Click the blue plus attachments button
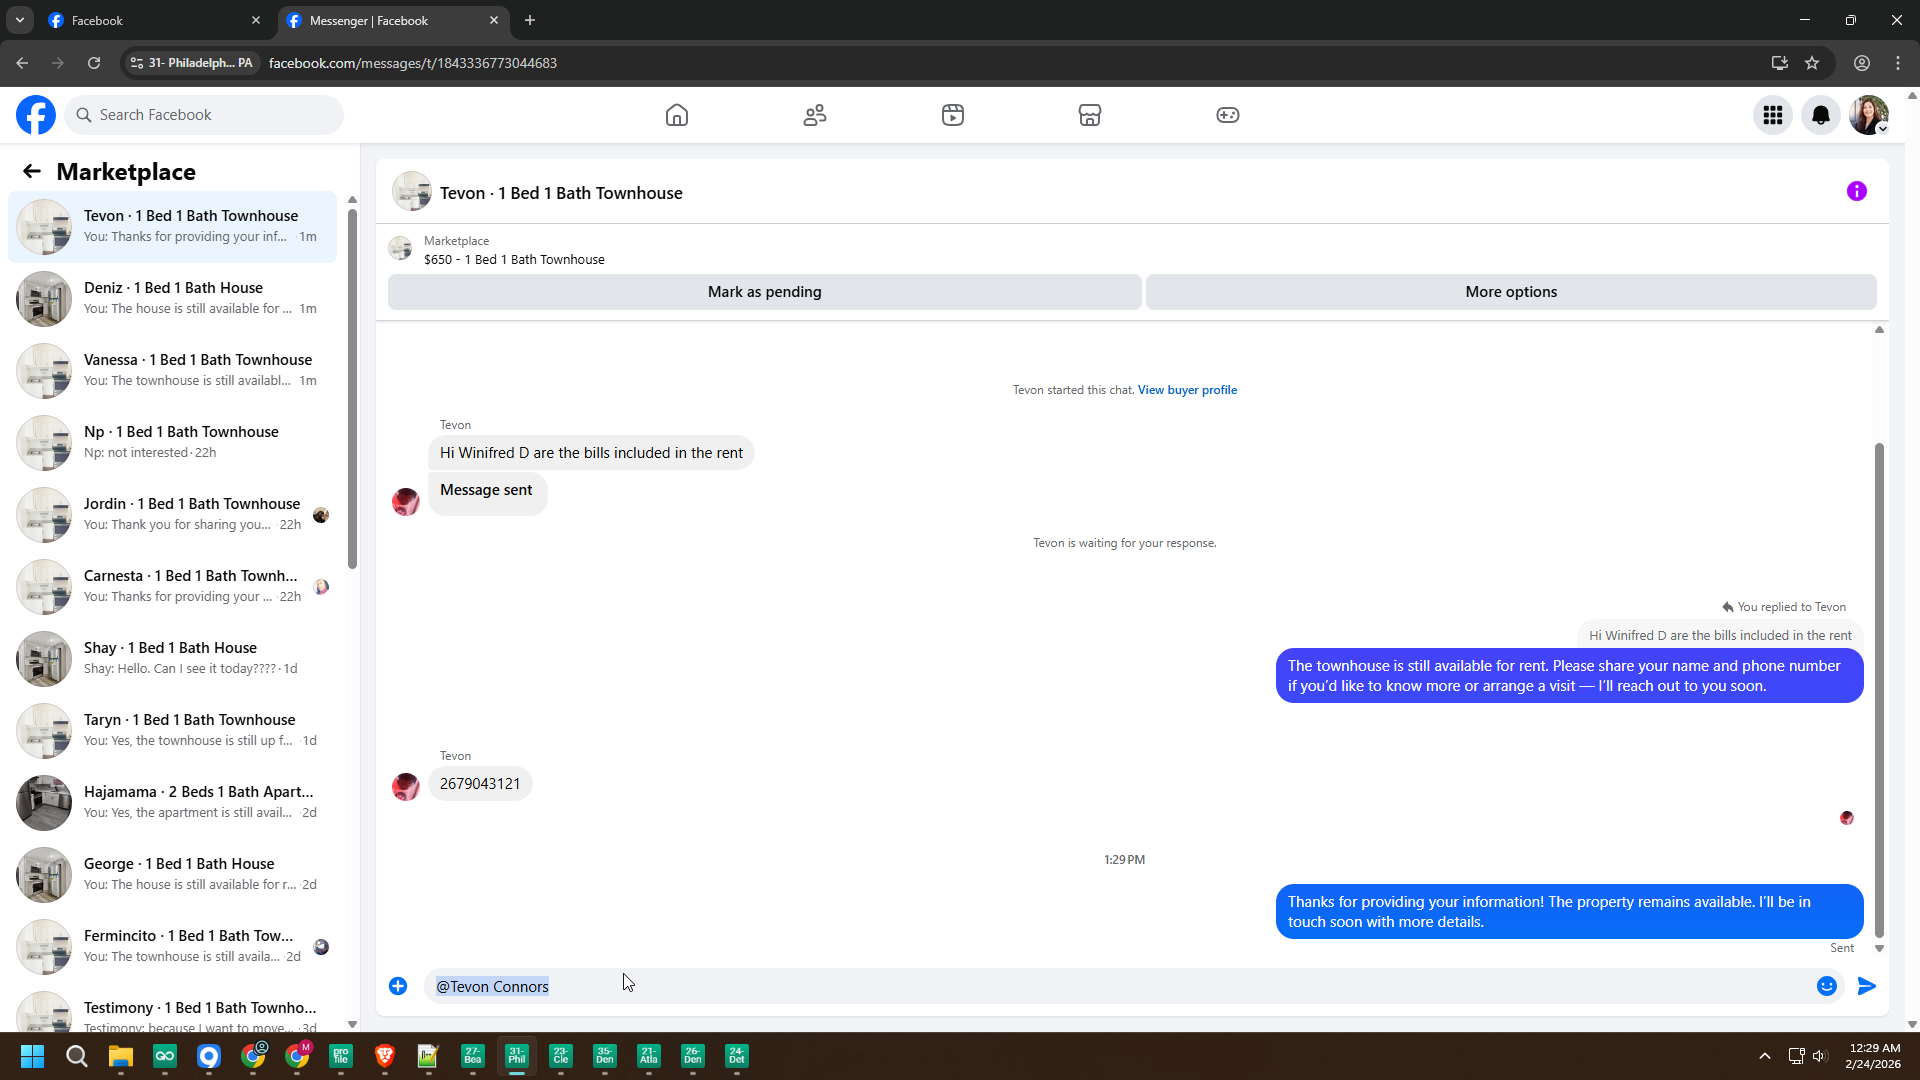The height and width of the screenshot is (1080, 1920). tap(398, 986)
